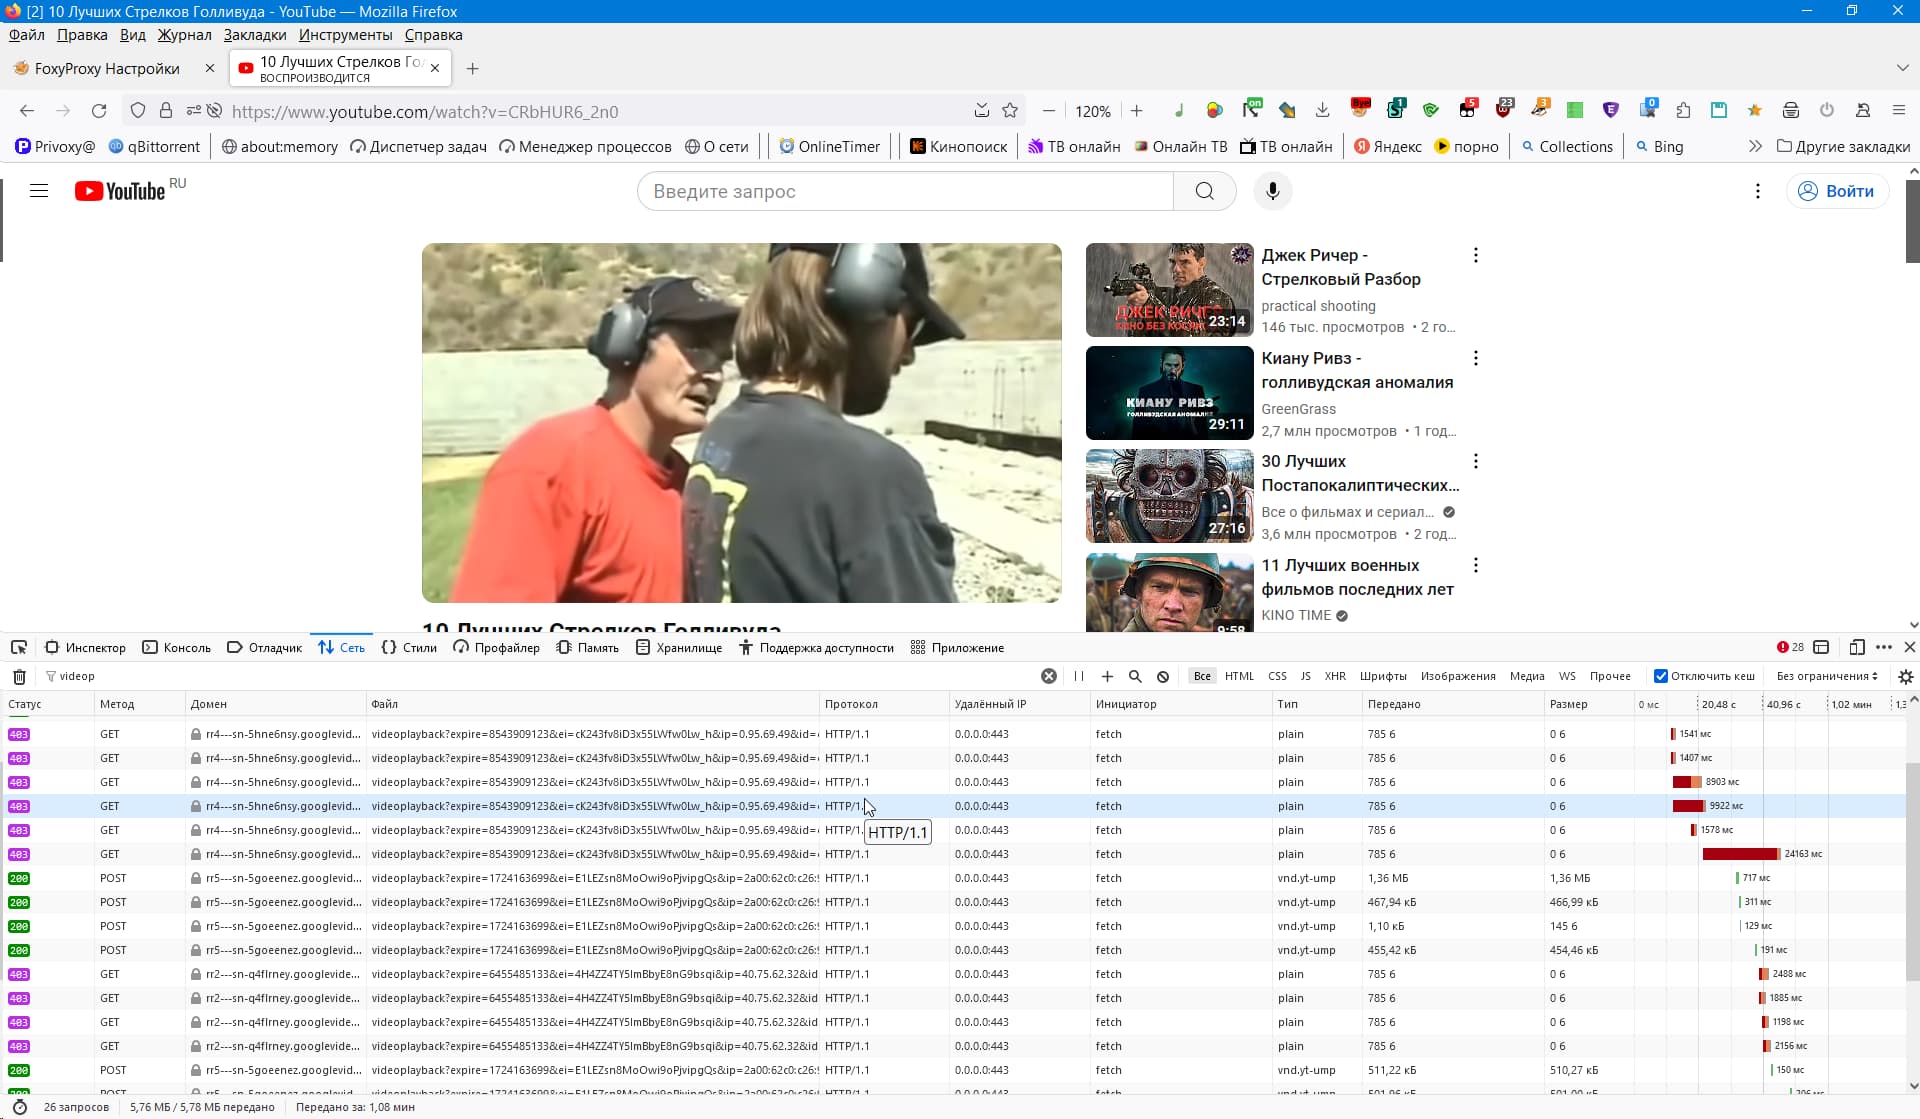Open Другие закладки folder
Viewport: 1920px width, 1119px height.
pos(1843,146)
